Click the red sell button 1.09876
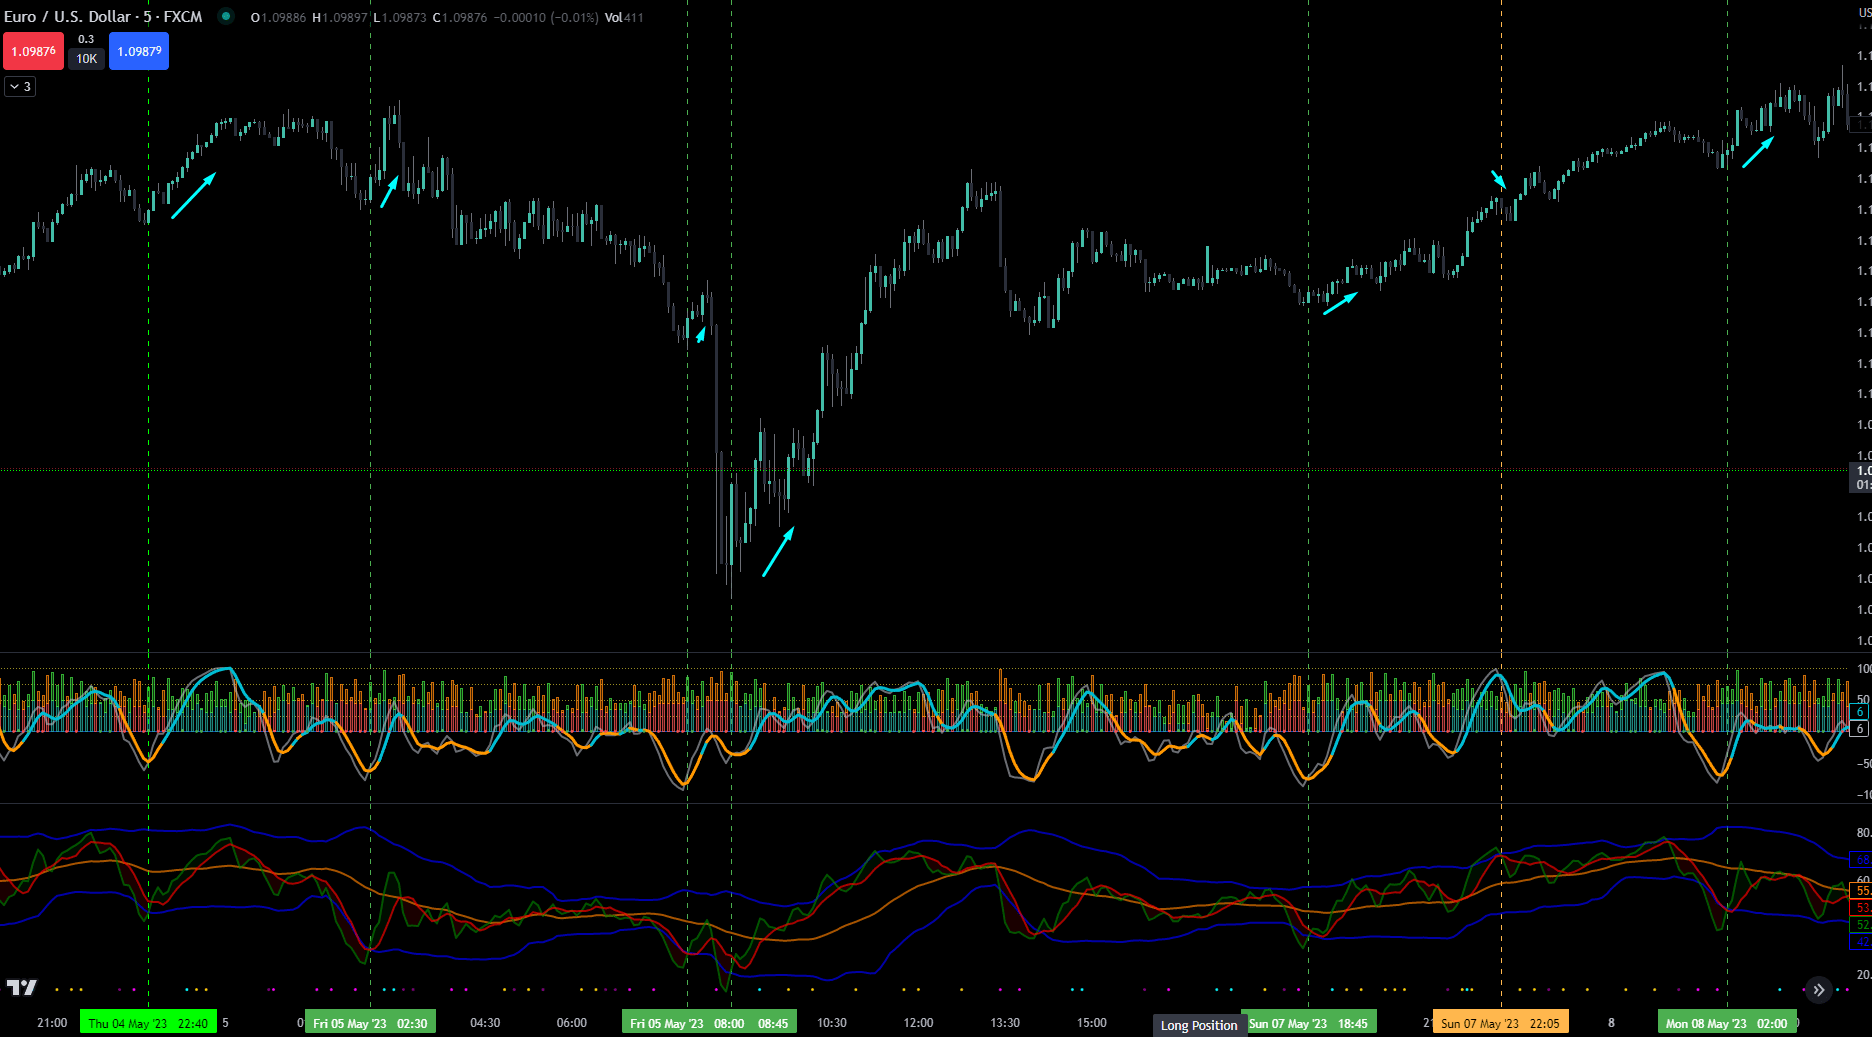 coord(33,51)
